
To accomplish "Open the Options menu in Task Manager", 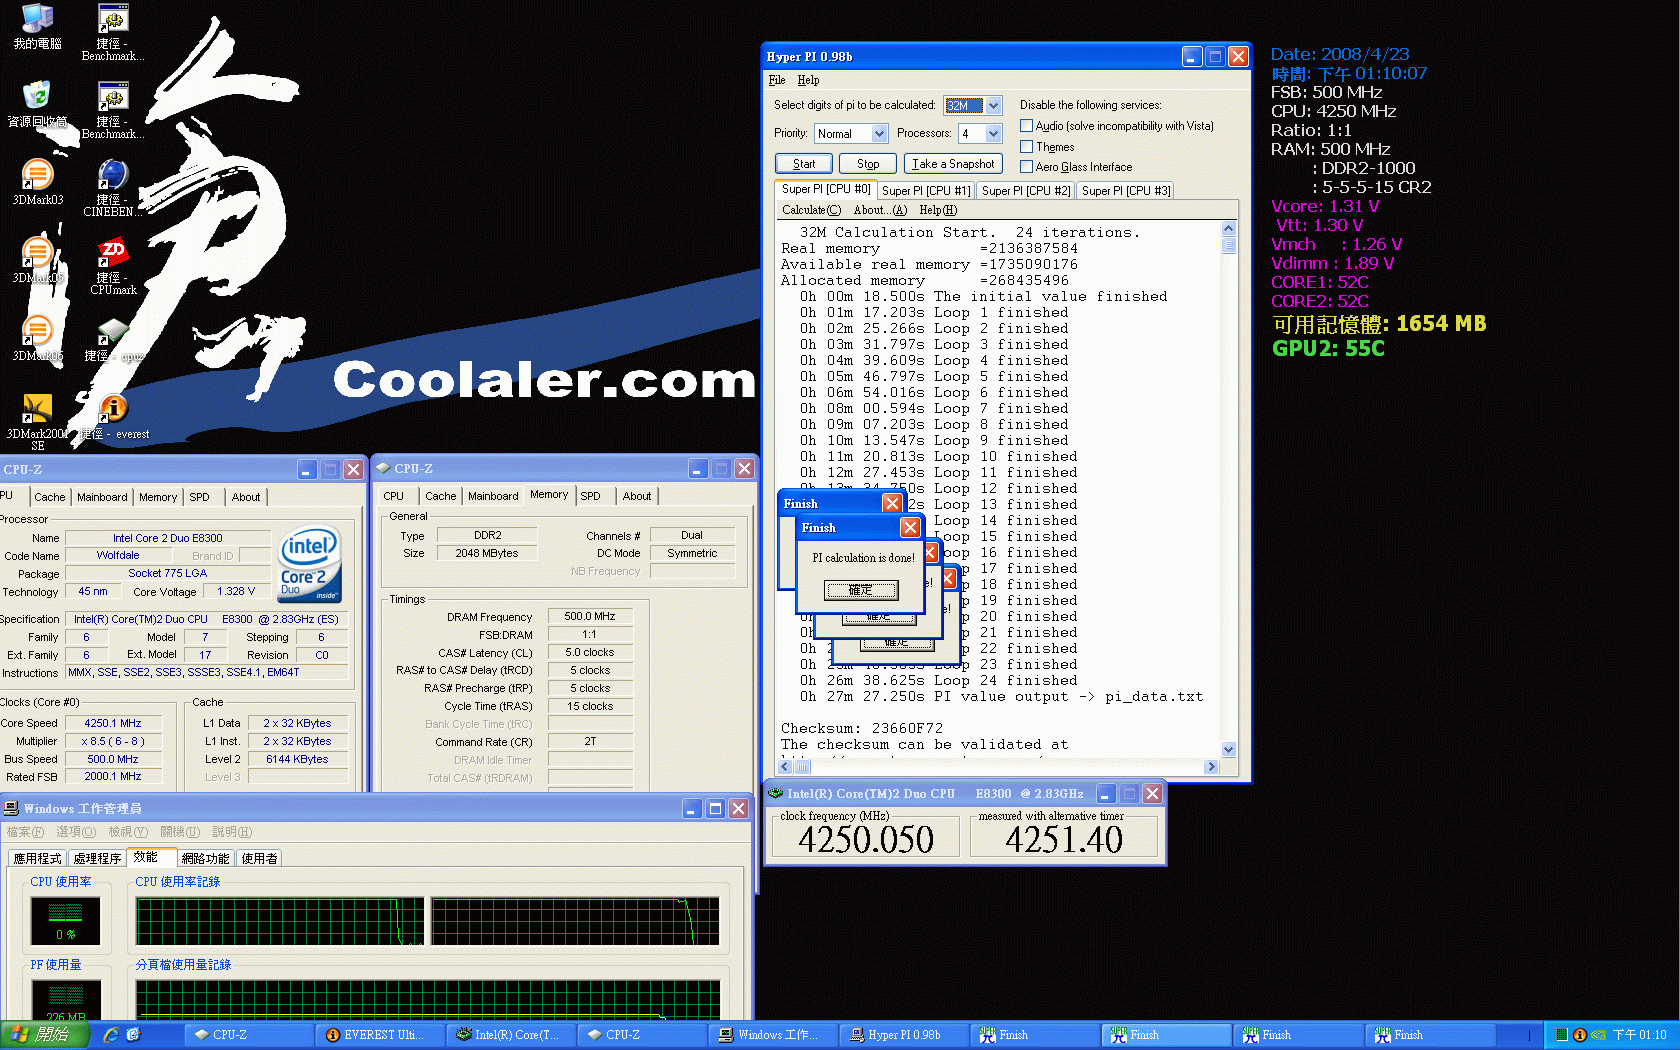I will pyautogui.click(x=76, y=832).
